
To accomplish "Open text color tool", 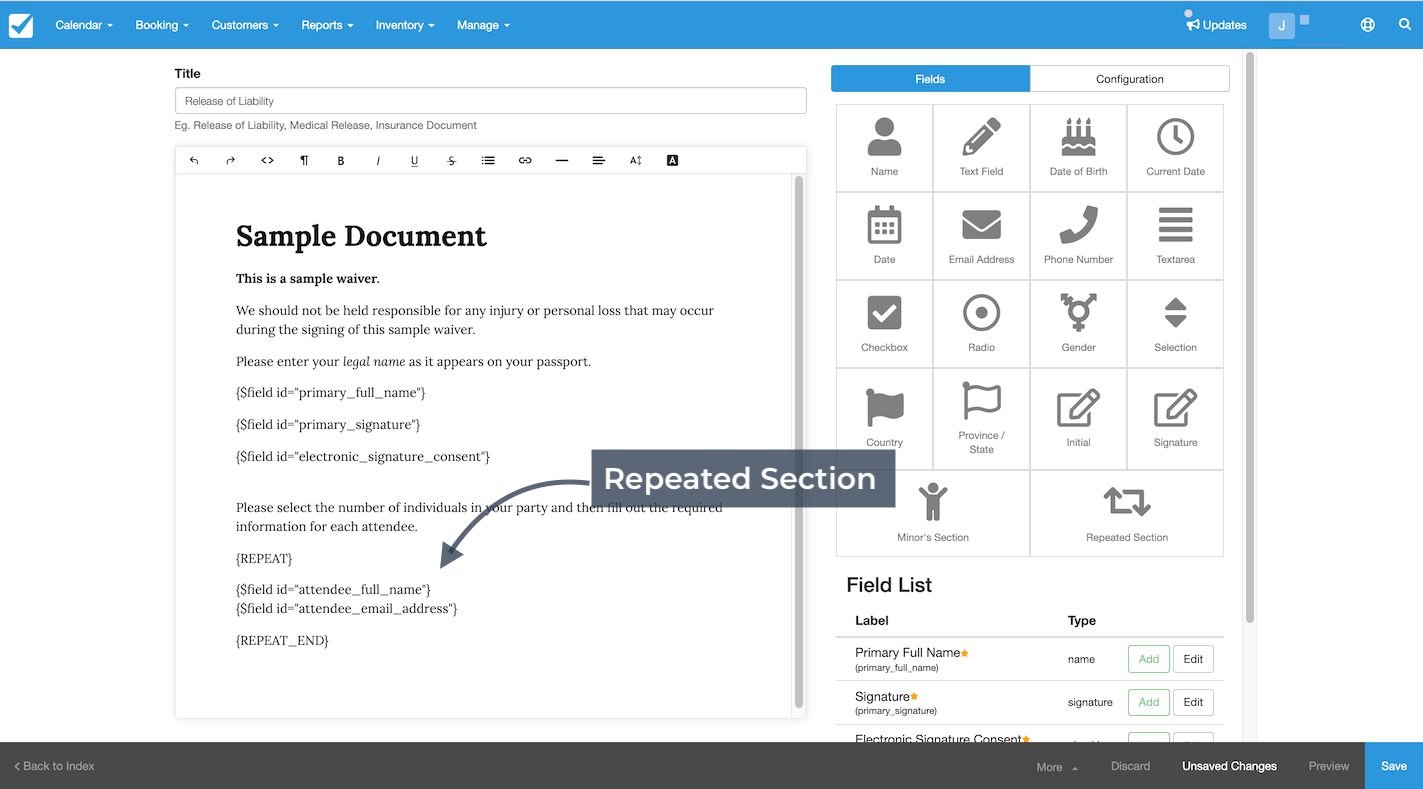I will click(672, 160).
